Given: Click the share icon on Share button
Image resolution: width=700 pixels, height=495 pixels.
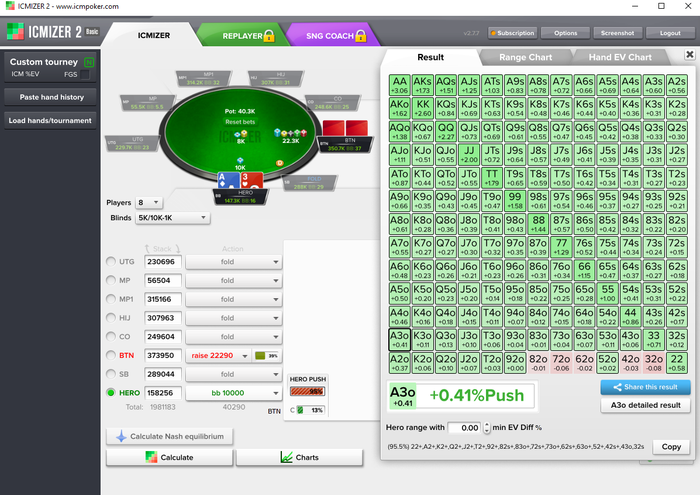Looking at the screenshot, I should coord(618,387).
